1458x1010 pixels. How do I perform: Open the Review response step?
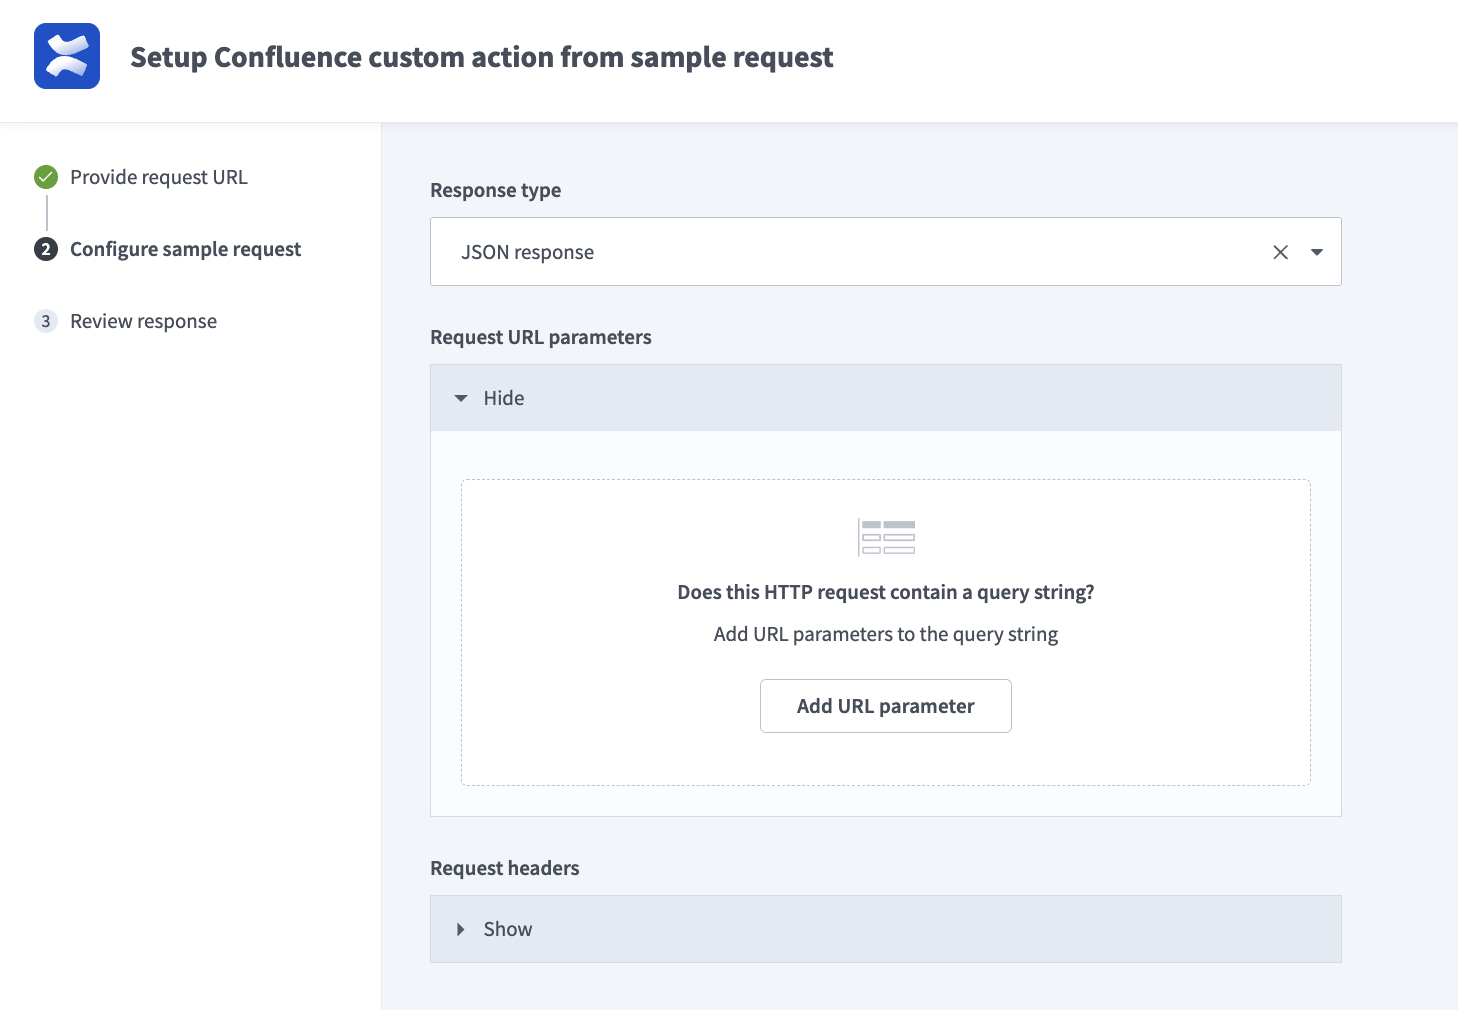[x=143, y=321]
